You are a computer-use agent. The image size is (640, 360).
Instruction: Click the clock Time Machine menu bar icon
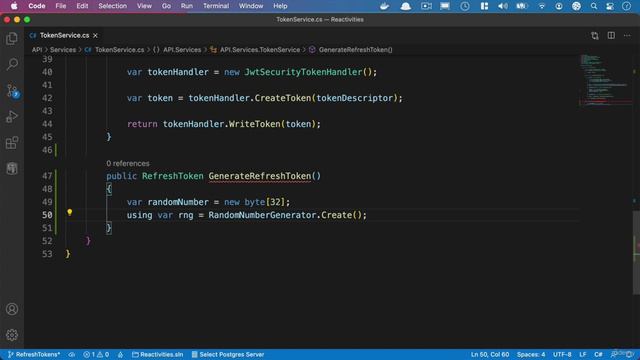(464, 6)
